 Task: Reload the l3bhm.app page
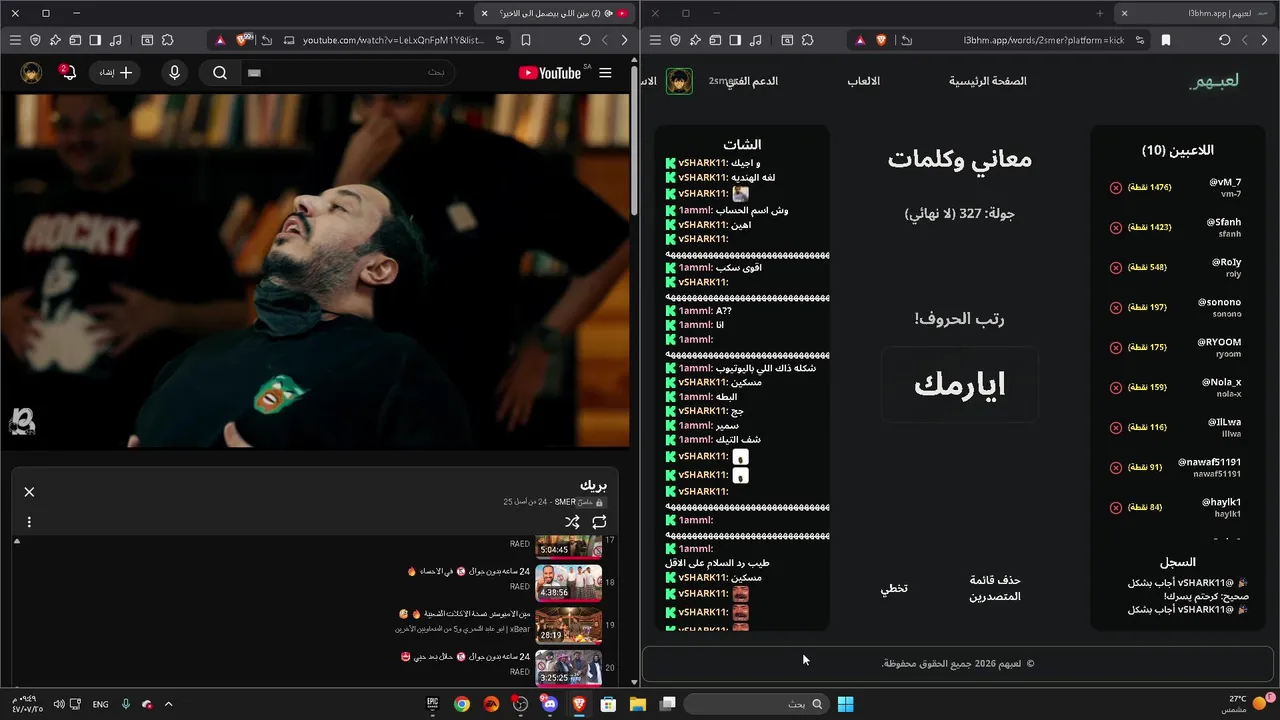[x=1225, y=40]
